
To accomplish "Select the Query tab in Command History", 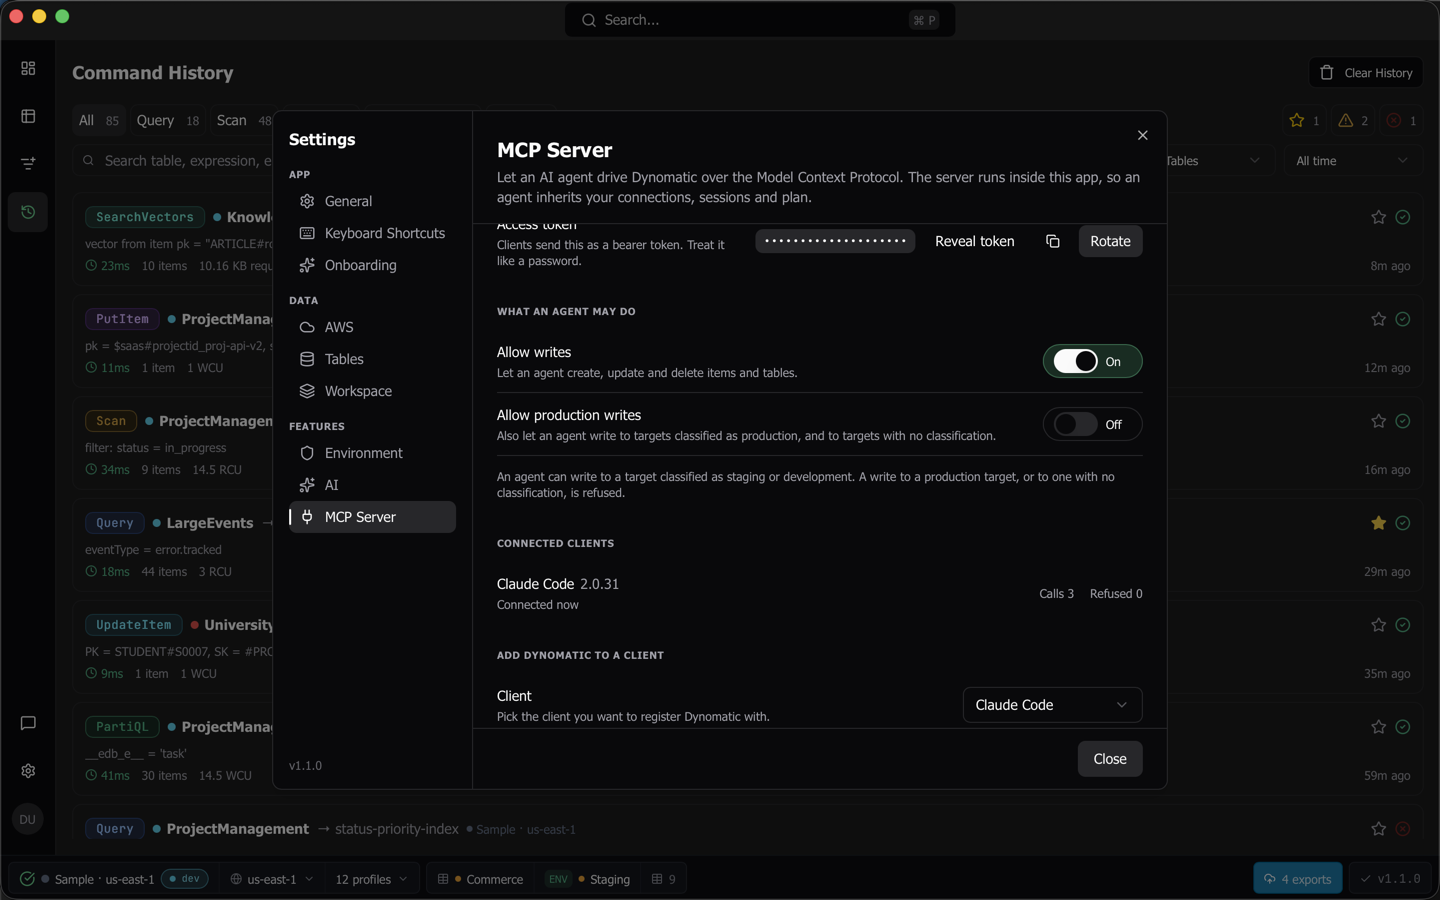I will click(168, 120).
